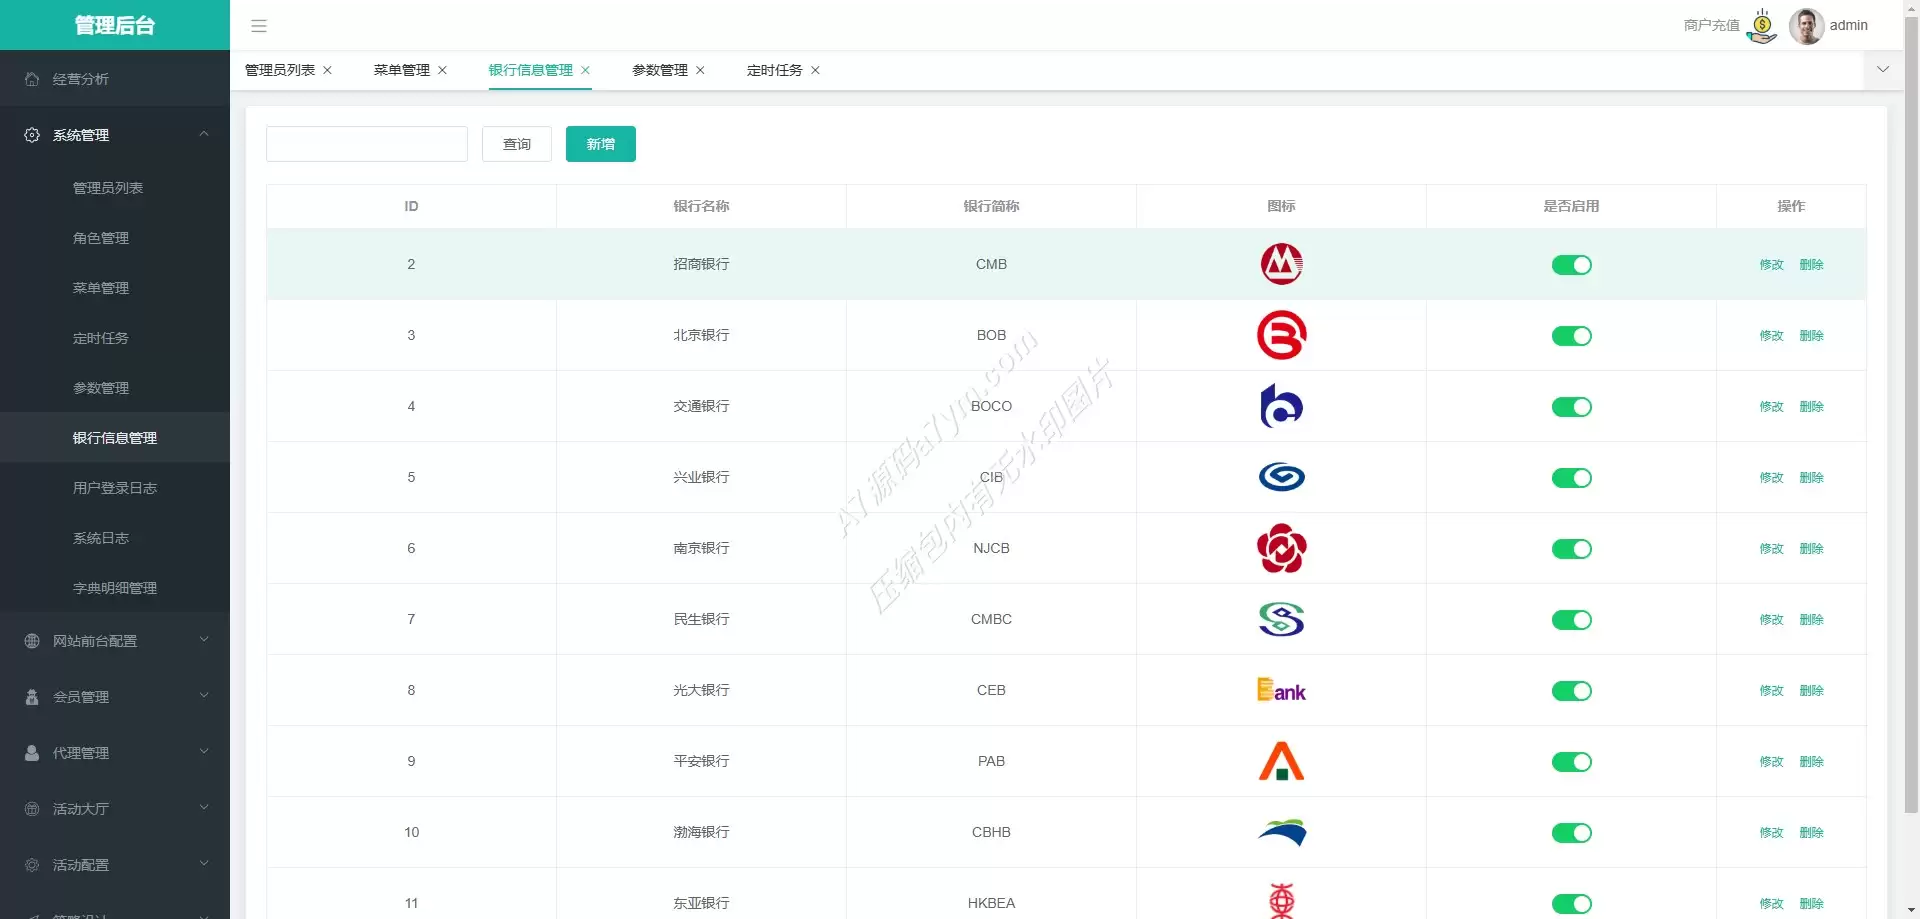
Task: Click 删除 link for 交通银行 row
Action: [x=1811, y=407]
